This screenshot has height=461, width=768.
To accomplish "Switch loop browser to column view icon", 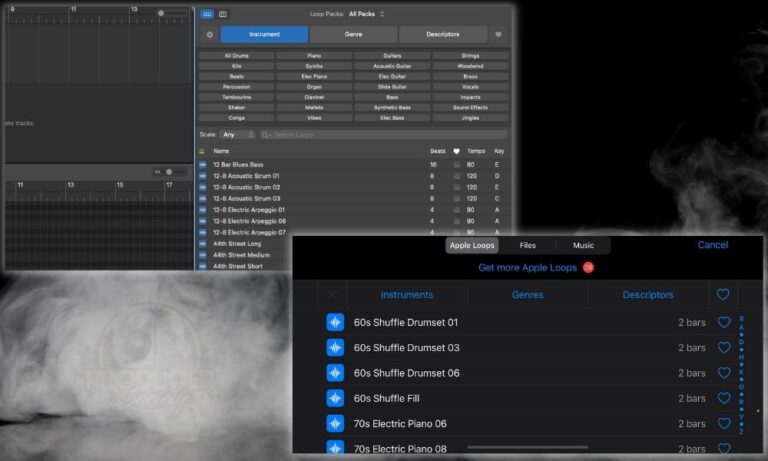I will coord(223,14).
